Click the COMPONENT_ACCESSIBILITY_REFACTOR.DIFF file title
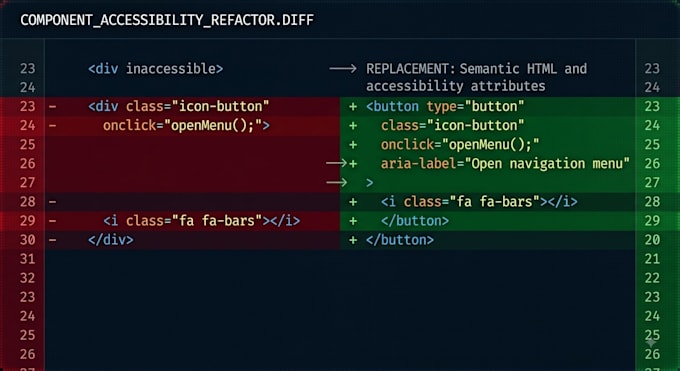 coord(167,20)
